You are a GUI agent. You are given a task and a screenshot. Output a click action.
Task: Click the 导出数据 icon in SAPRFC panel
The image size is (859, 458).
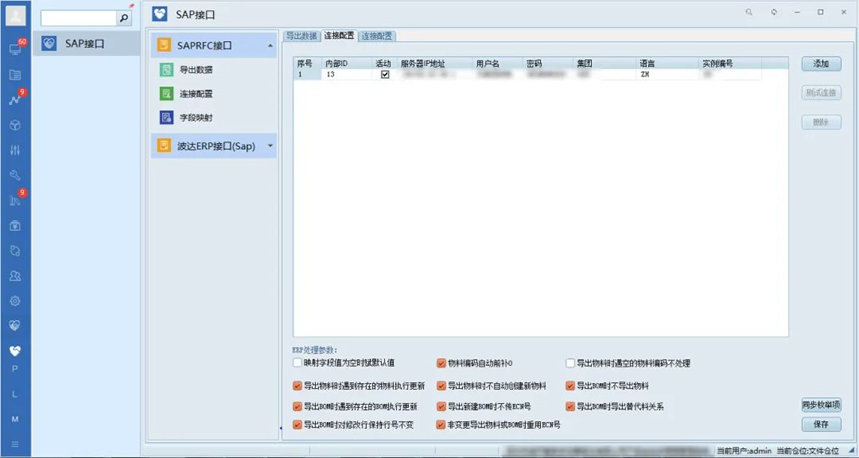[166, 70]
